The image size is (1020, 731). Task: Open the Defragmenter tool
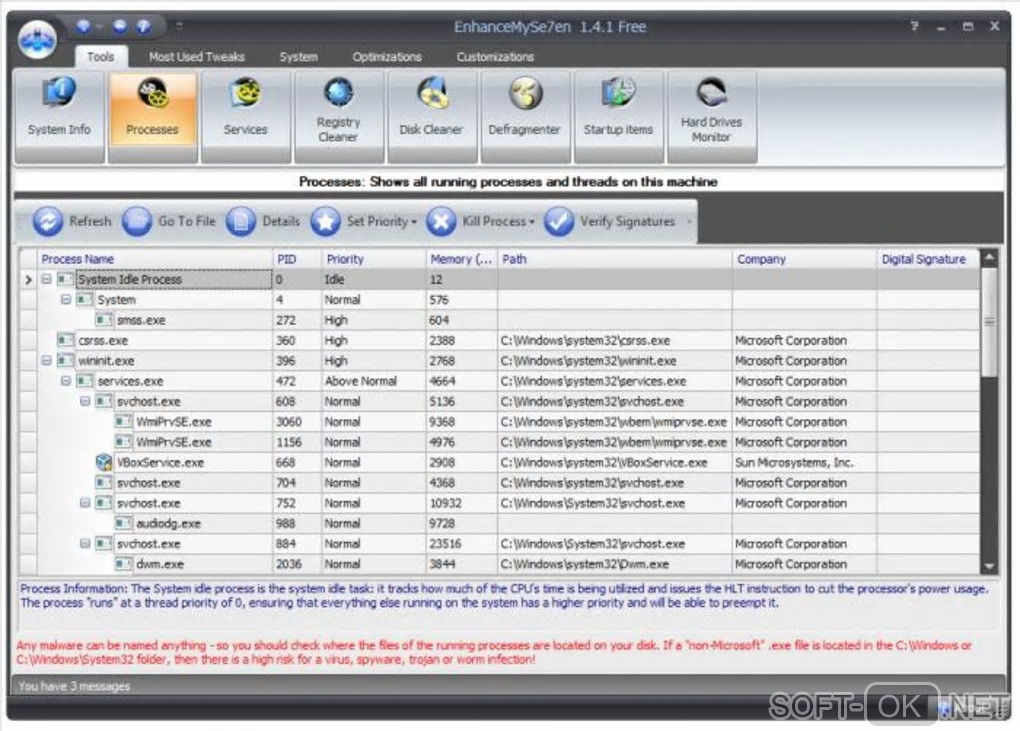pyautogui.click(x=525, y=116)
